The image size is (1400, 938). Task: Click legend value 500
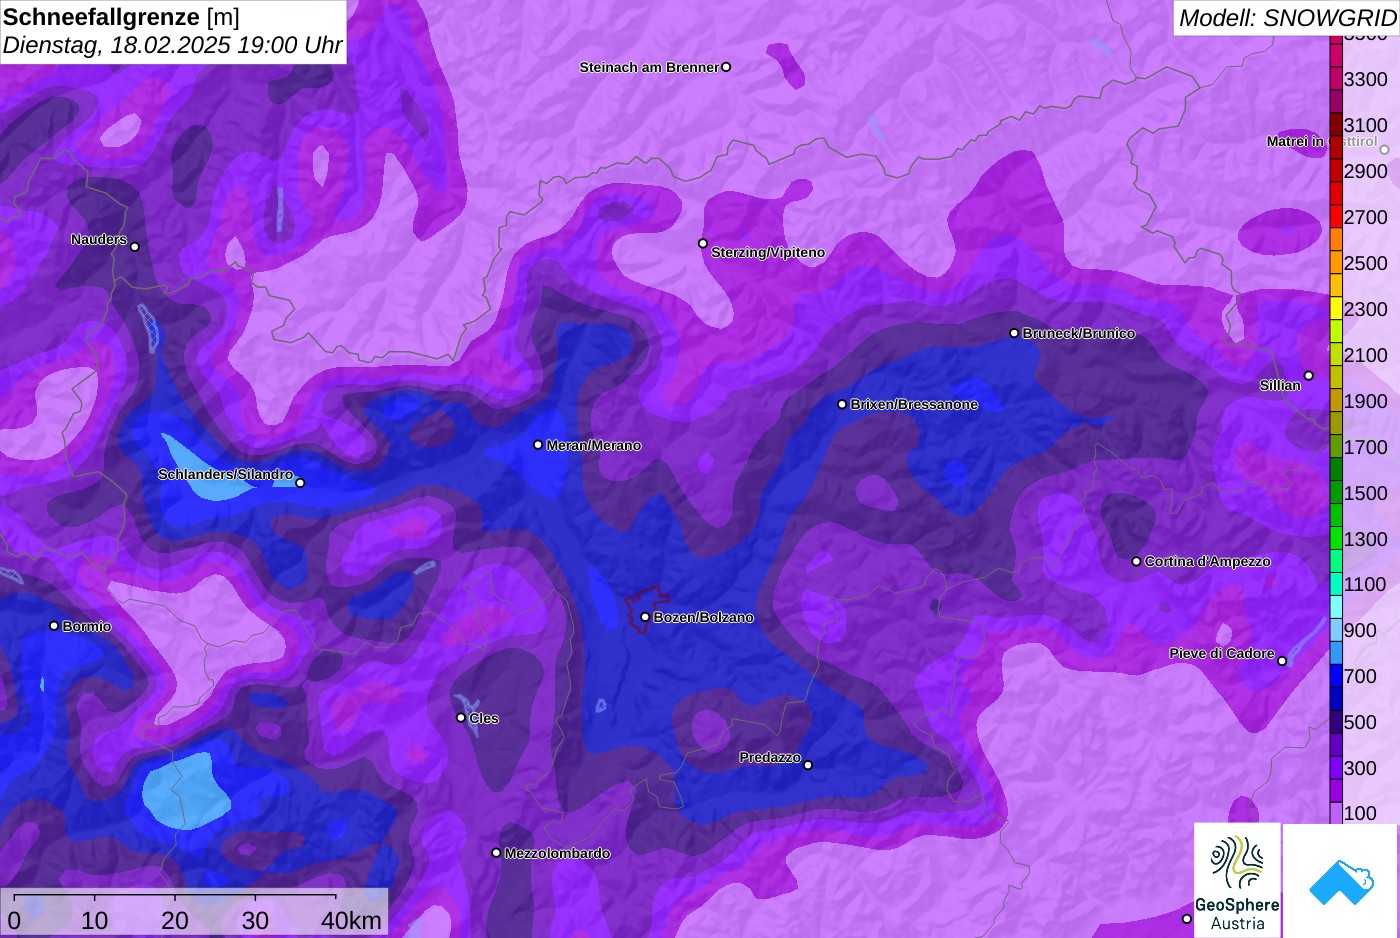[x=1361, y=722]
